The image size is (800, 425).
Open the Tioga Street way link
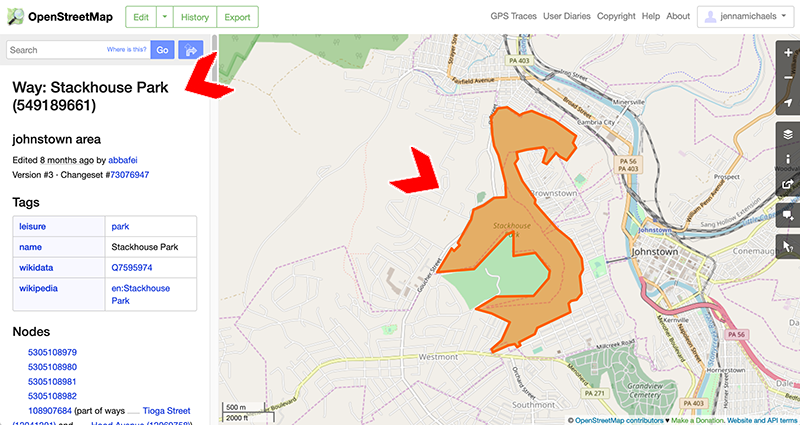[x=166, y=410]
